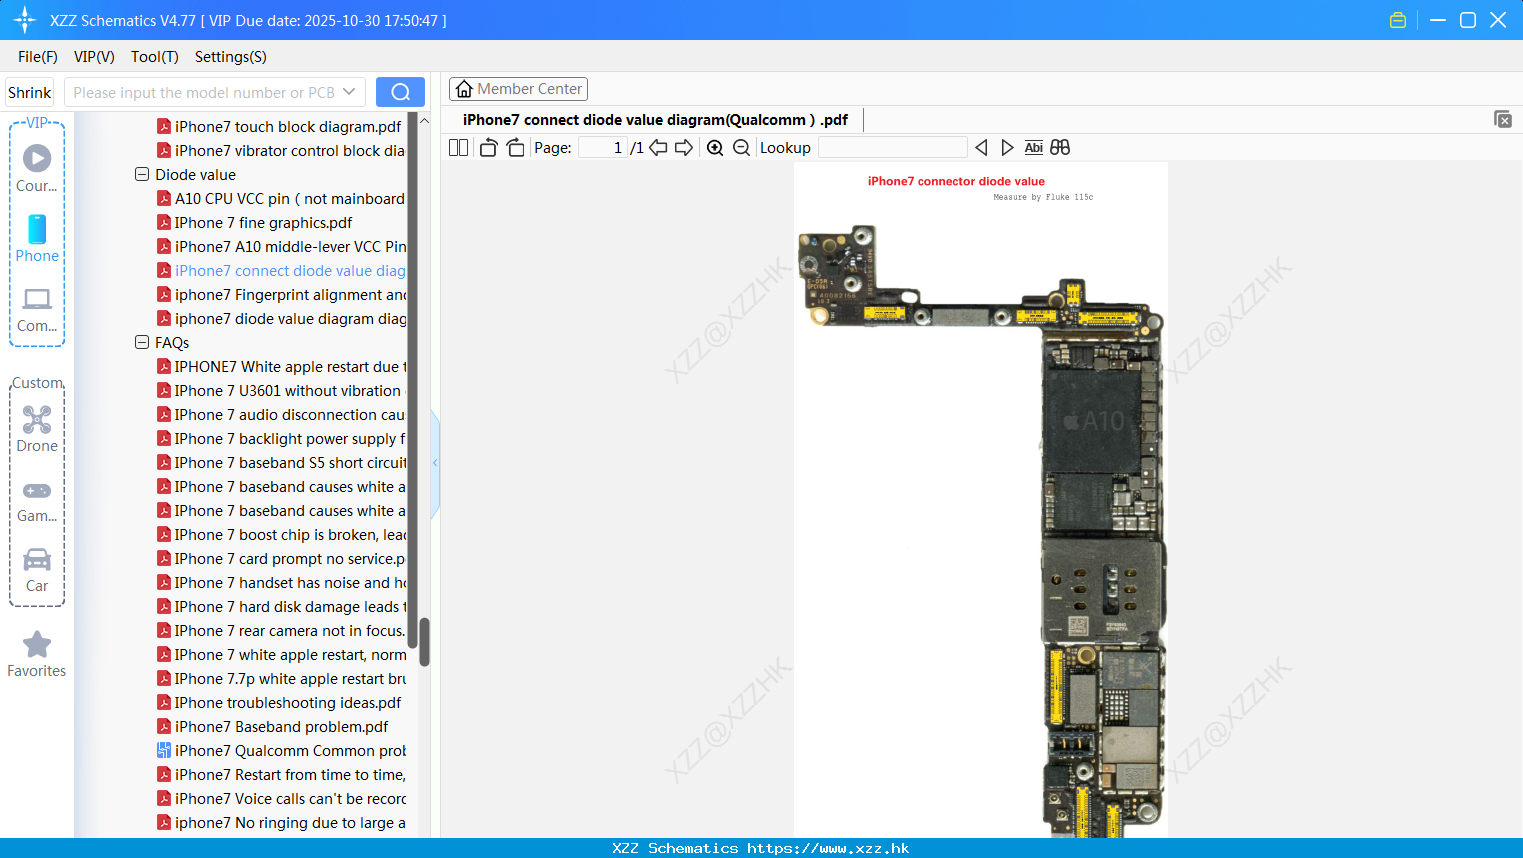Screen dimensions: 1523x858
Task: Open the Tool(T) menu
Action: click(x=155, y=57)
